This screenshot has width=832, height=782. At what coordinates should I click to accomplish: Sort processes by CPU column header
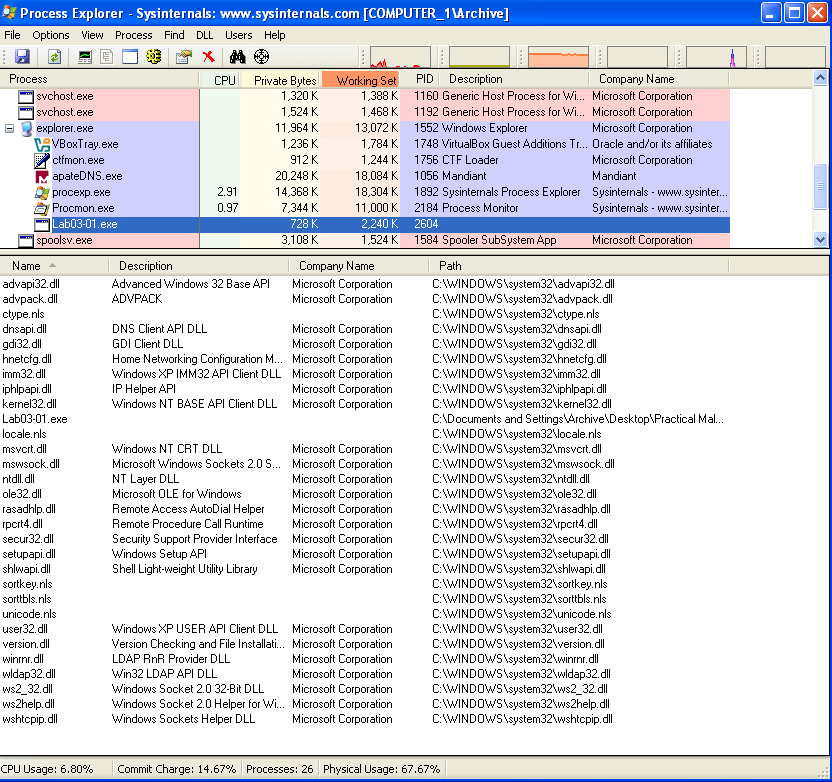(x=224, y=79)
